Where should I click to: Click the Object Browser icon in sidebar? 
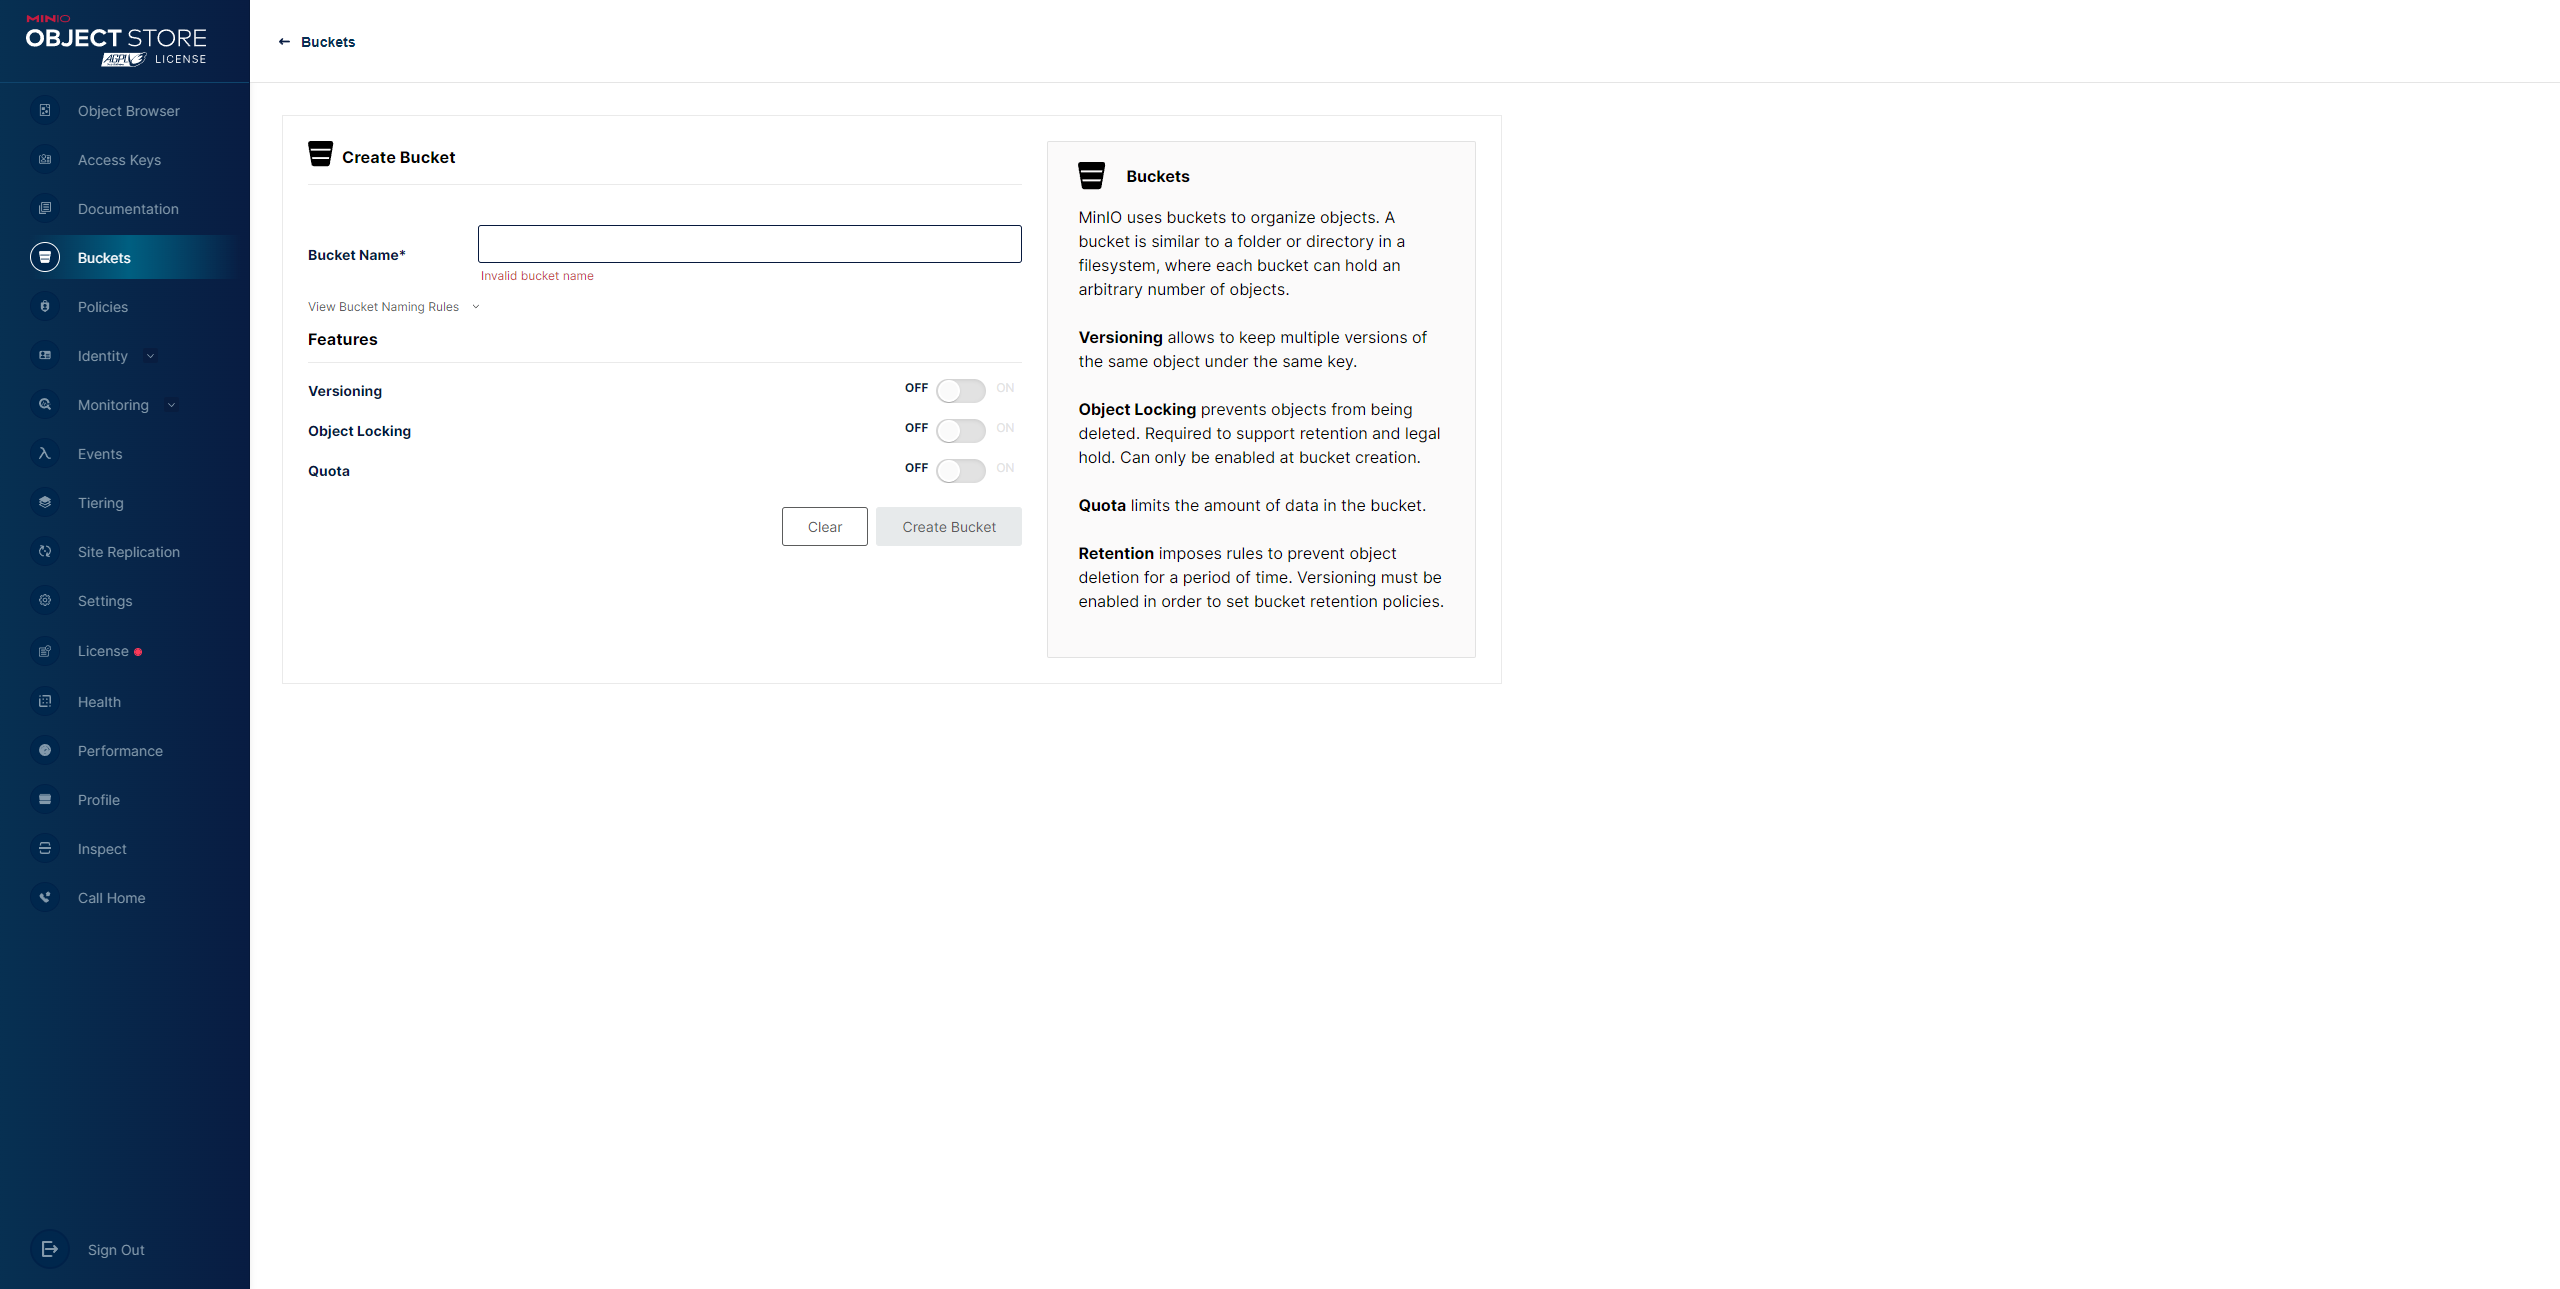point(44,110)
